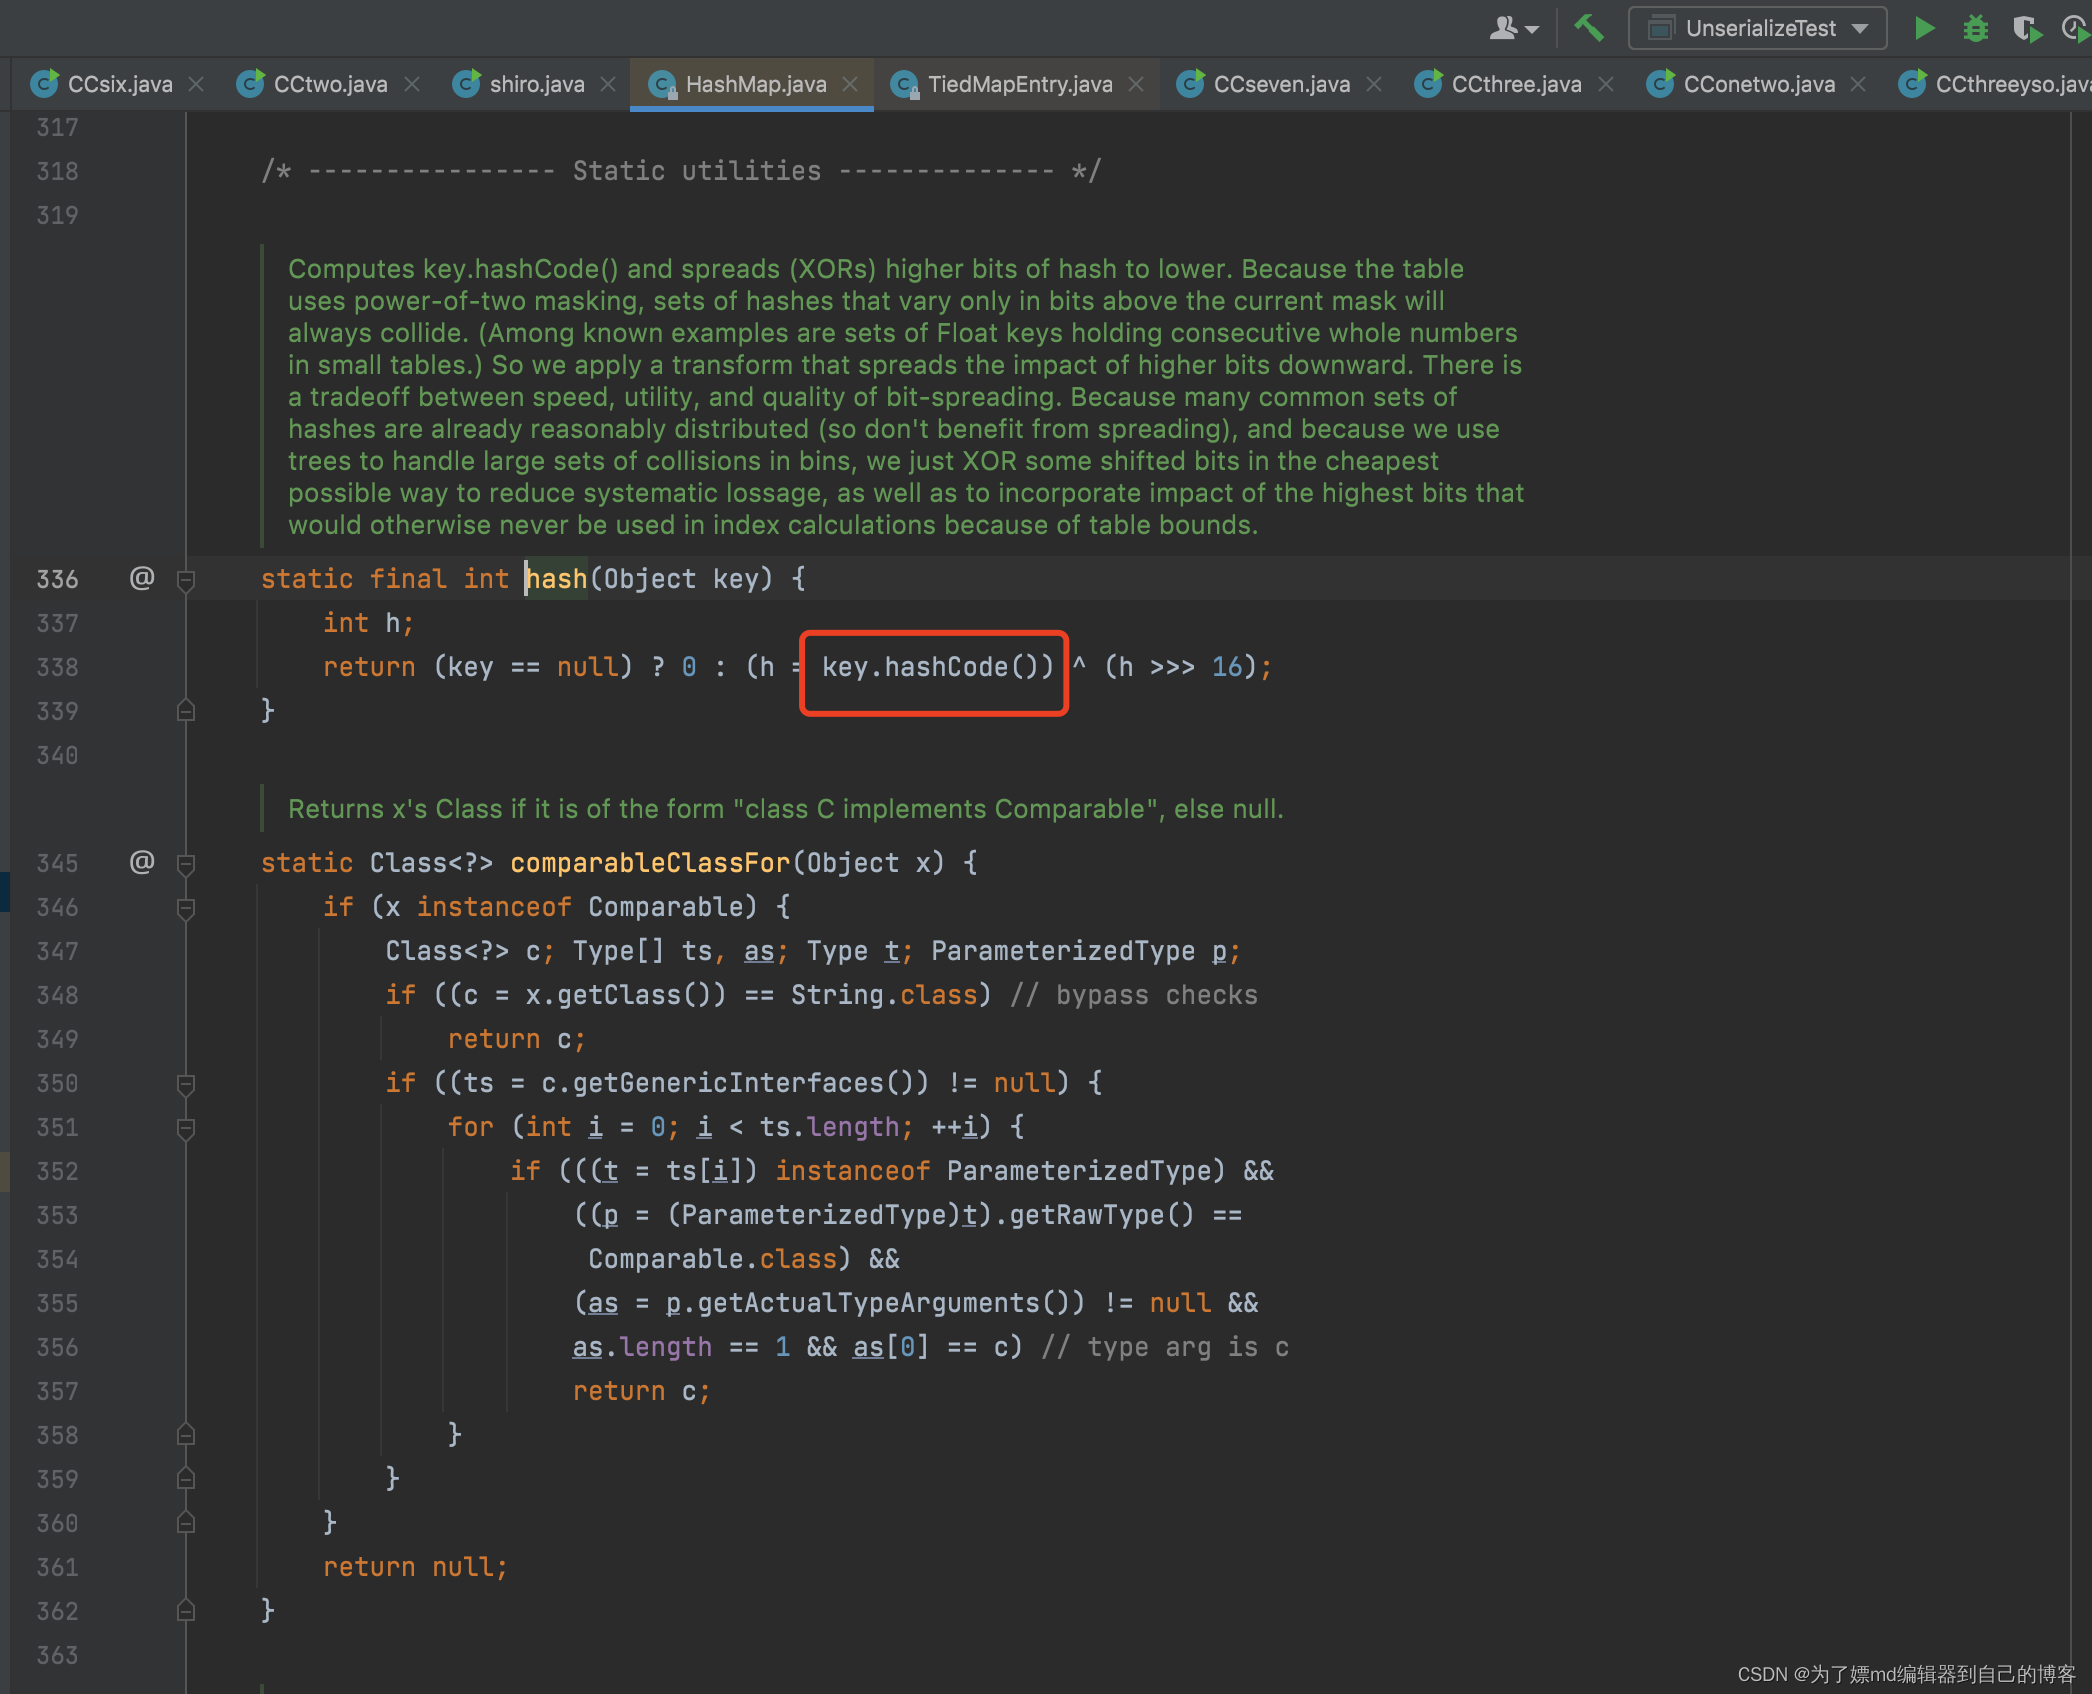
Task: Click the @ annotation gutter icon on line 336
Action: [x=142, y=577]
